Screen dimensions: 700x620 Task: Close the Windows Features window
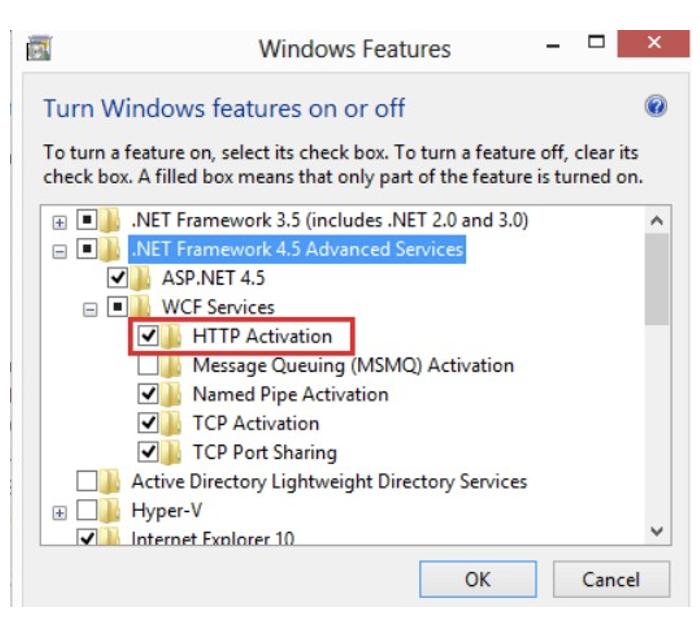click(654, 43)
